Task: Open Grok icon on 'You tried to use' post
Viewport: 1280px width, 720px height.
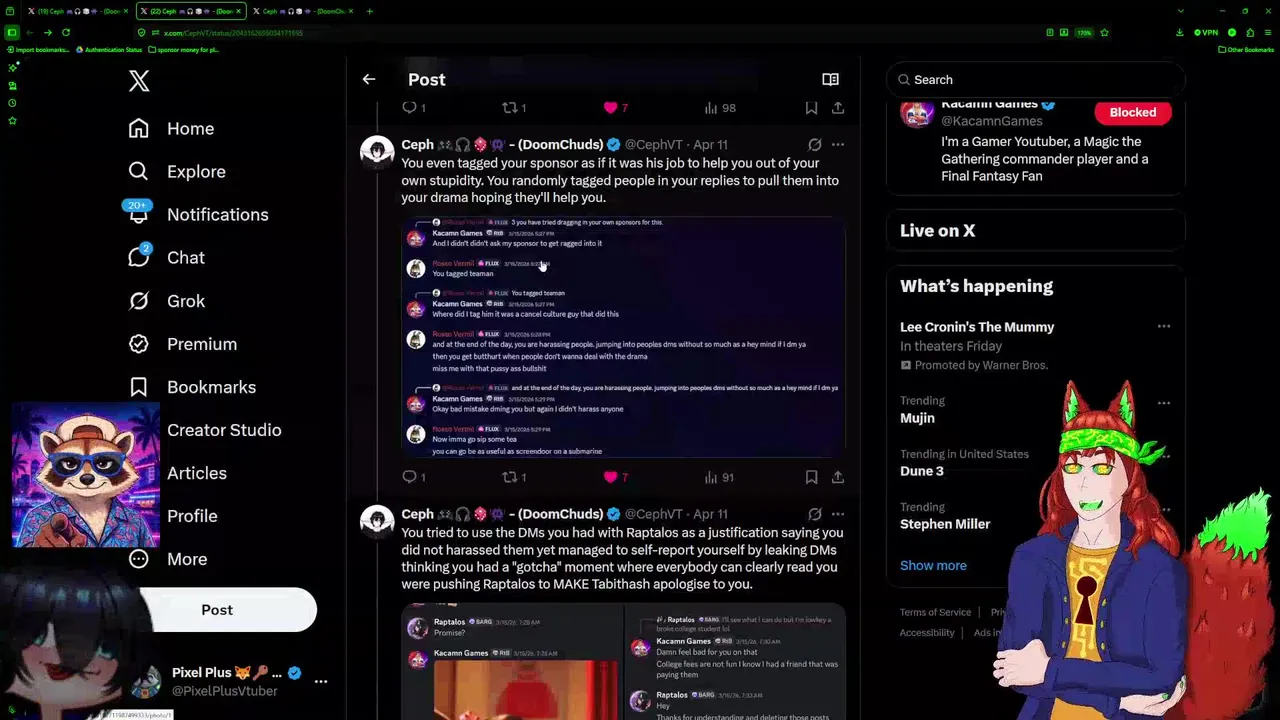Action: (x=815, y=514)
